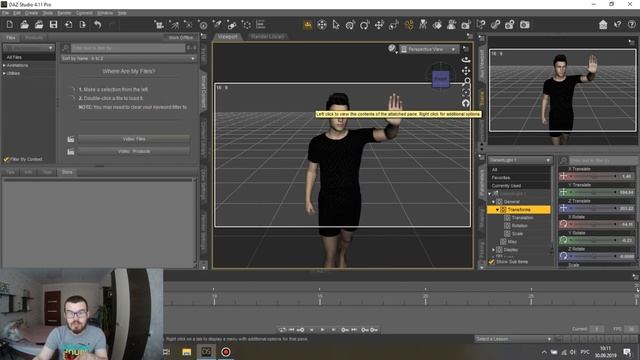Select the Translation subgroup
The width and height of the screenshot is (640, 360).
[522, 218]
